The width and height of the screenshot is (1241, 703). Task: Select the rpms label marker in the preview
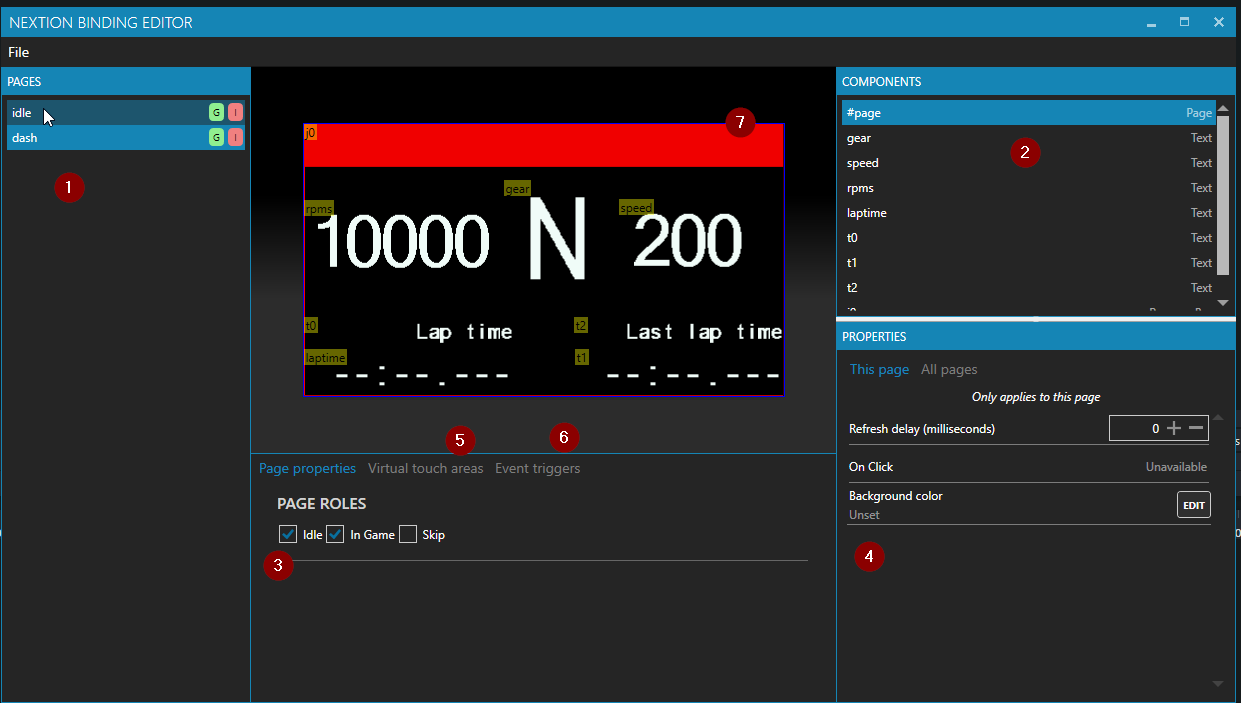318,208
